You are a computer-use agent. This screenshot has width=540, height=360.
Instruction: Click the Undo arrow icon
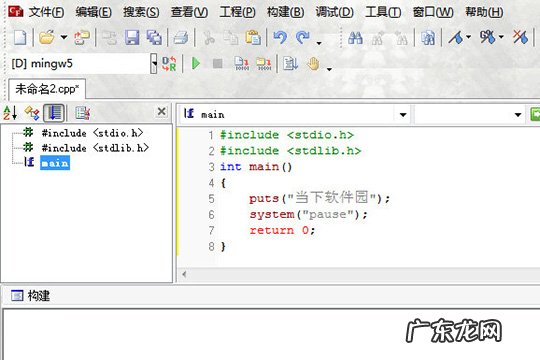[x=280, y=37]
